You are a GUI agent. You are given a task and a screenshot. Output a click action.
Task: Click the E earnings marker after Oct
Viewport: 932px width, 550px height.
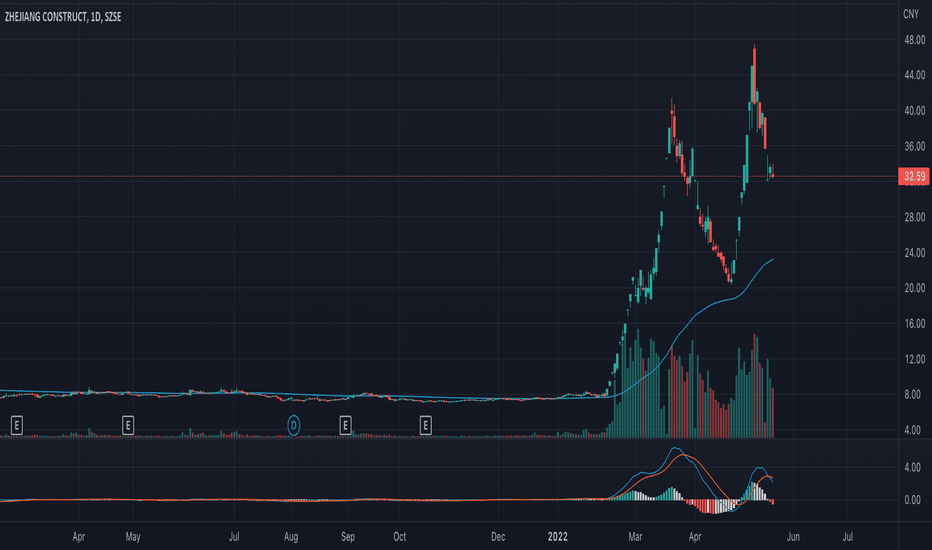pyautogui.click(x=425, y=425)
